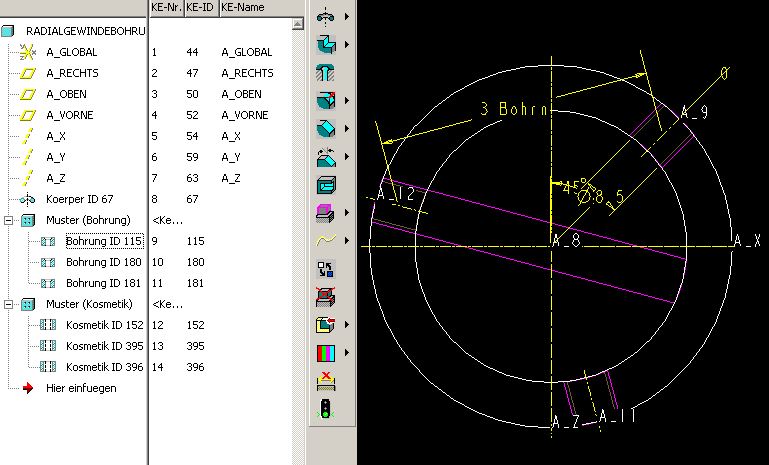769x465 pixels.
Task: Select the Shell tool icon
Action: pos(326,184)
